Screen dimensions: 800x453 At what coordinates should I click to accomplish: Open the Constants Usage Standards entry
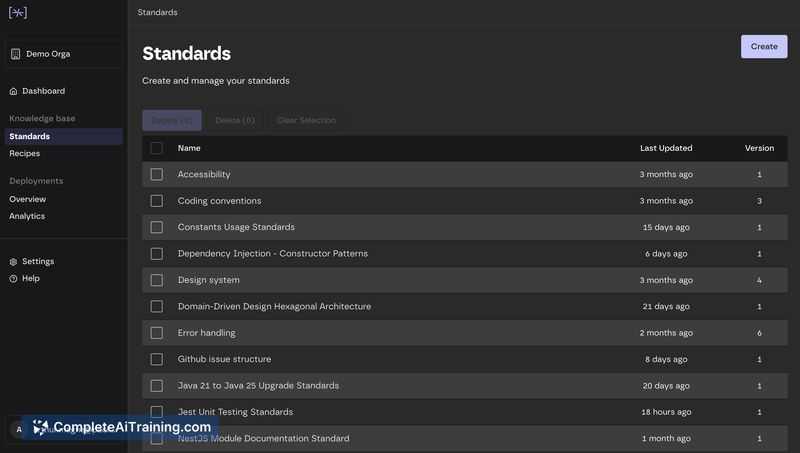(236, 227)
